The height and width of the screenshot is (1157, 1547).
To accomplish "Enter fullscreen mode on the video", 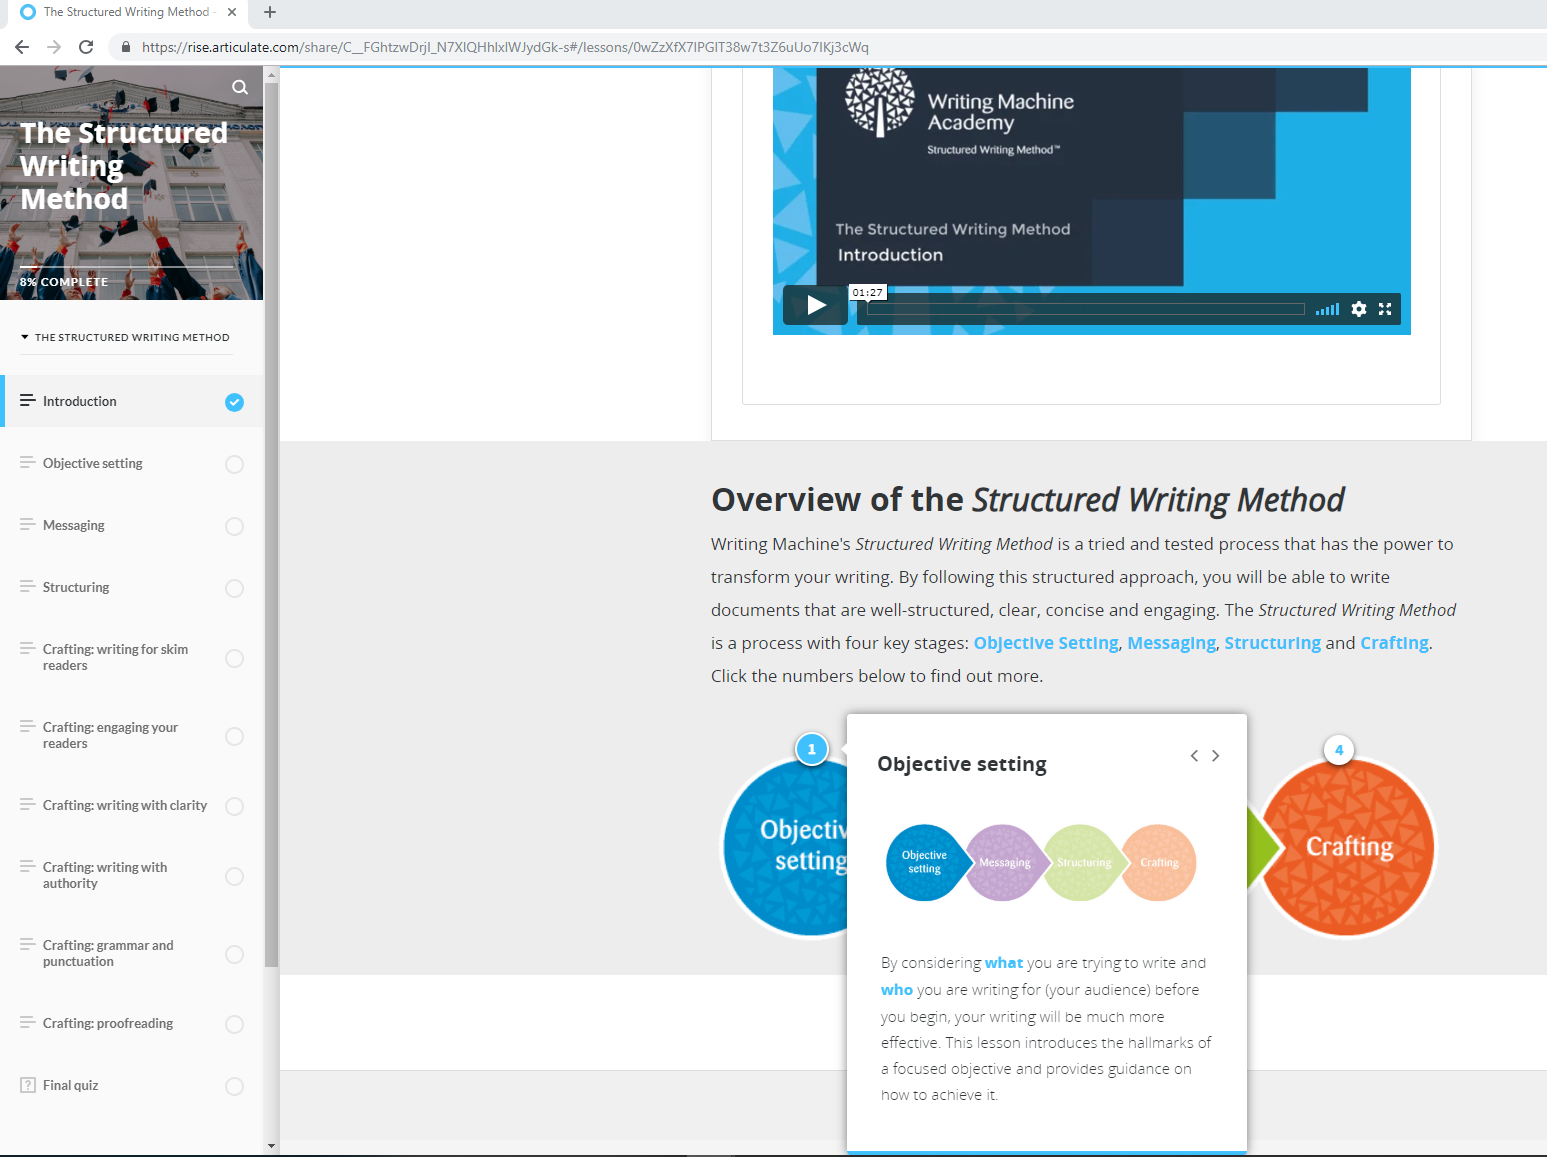I will (x=1385, y=309).
